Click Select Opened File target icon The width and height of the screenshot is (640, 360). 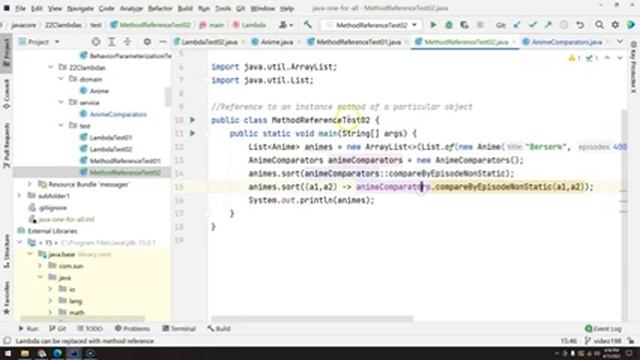click(96, 42)
